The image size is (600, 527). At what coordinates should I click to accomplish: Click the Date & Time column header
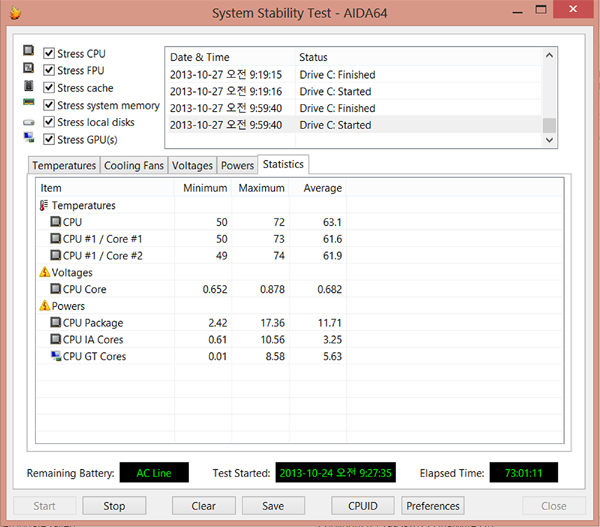pyautogui.click(x=230, y=57)
